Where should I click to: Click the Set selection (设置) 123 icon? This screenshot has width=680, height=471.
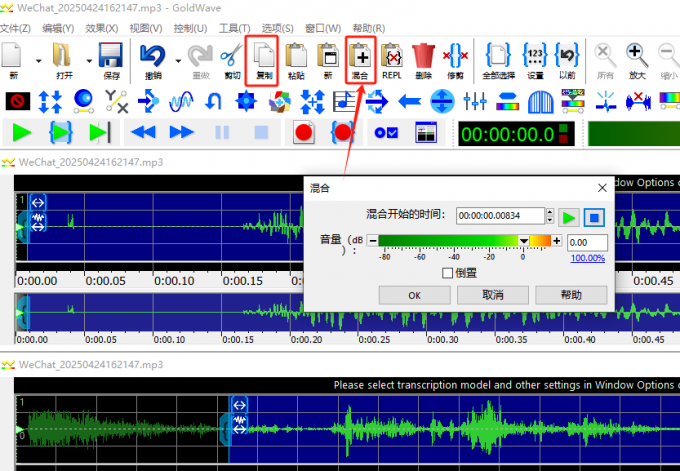(x=535, y=56)
